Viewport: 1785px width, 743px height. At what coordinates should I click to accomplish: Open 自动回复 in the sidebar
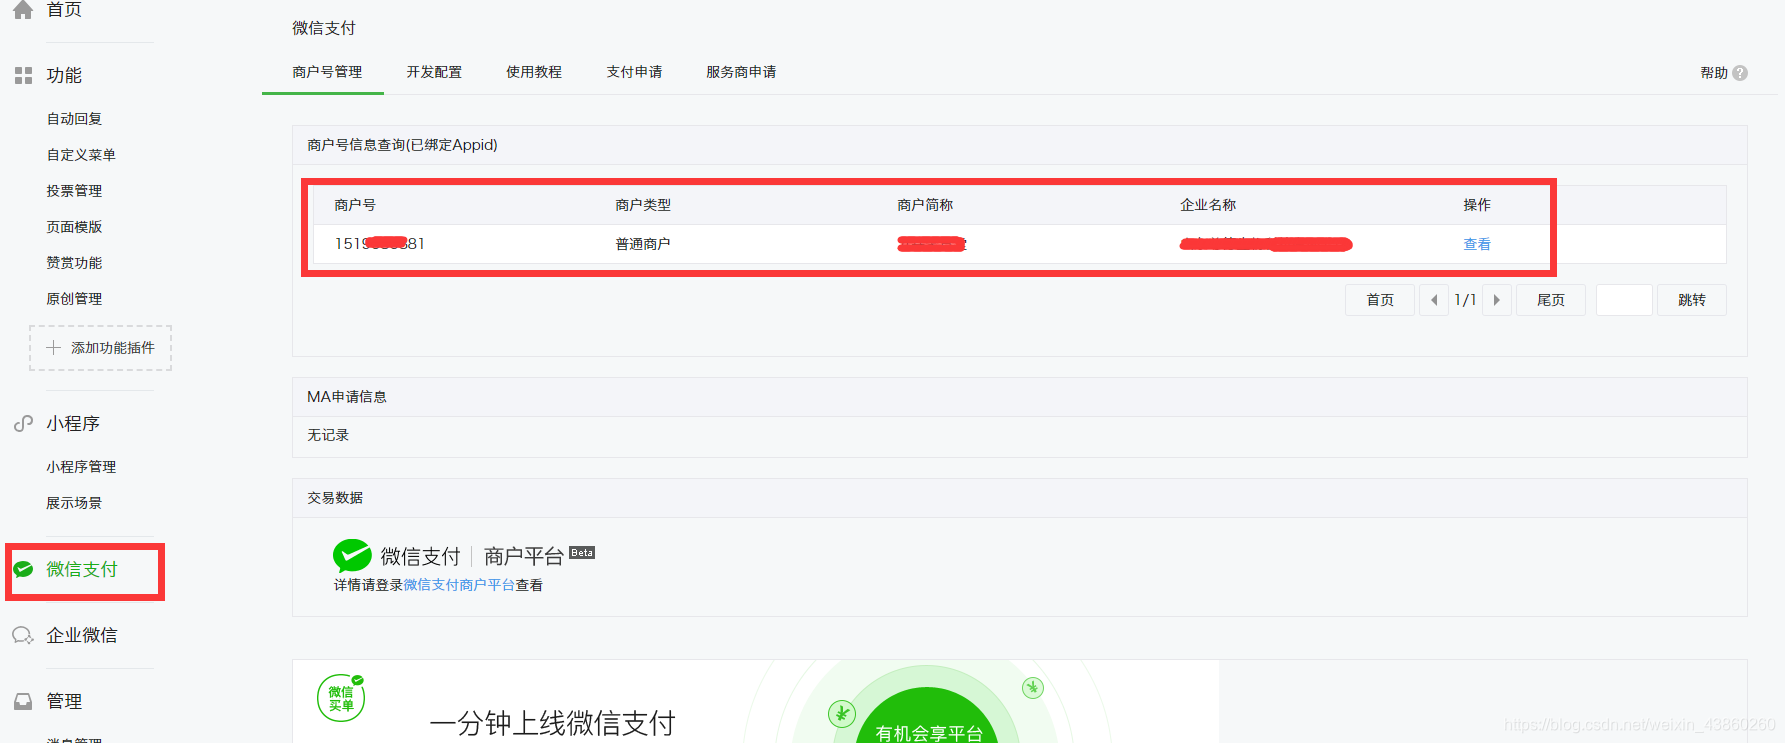(74, 119)
